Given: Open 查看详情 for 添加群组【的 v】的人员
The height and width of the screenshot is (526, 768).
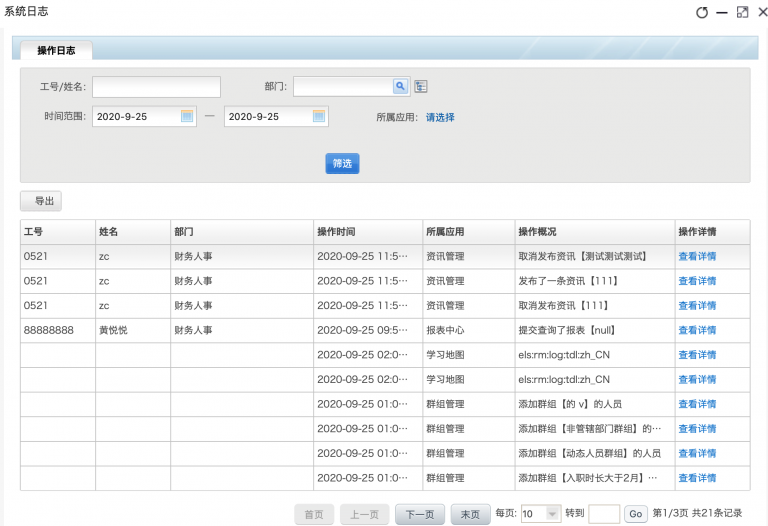Looking at the screenshot, I should click(697, 404).
